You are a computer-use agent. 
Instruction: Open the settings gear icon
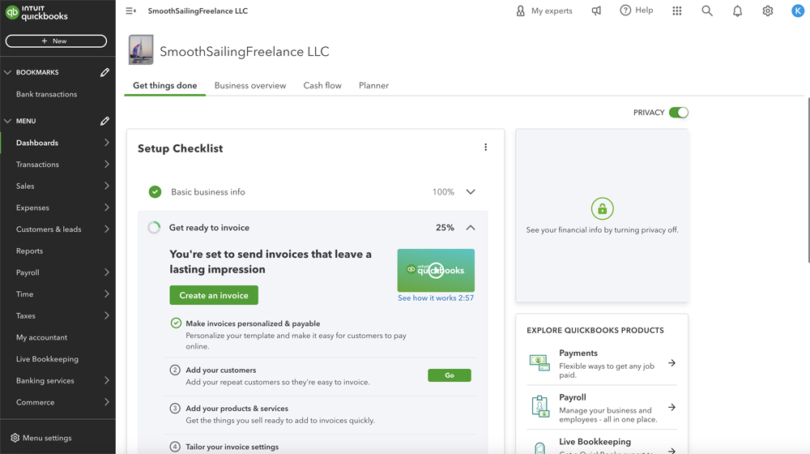click(768, 10)
